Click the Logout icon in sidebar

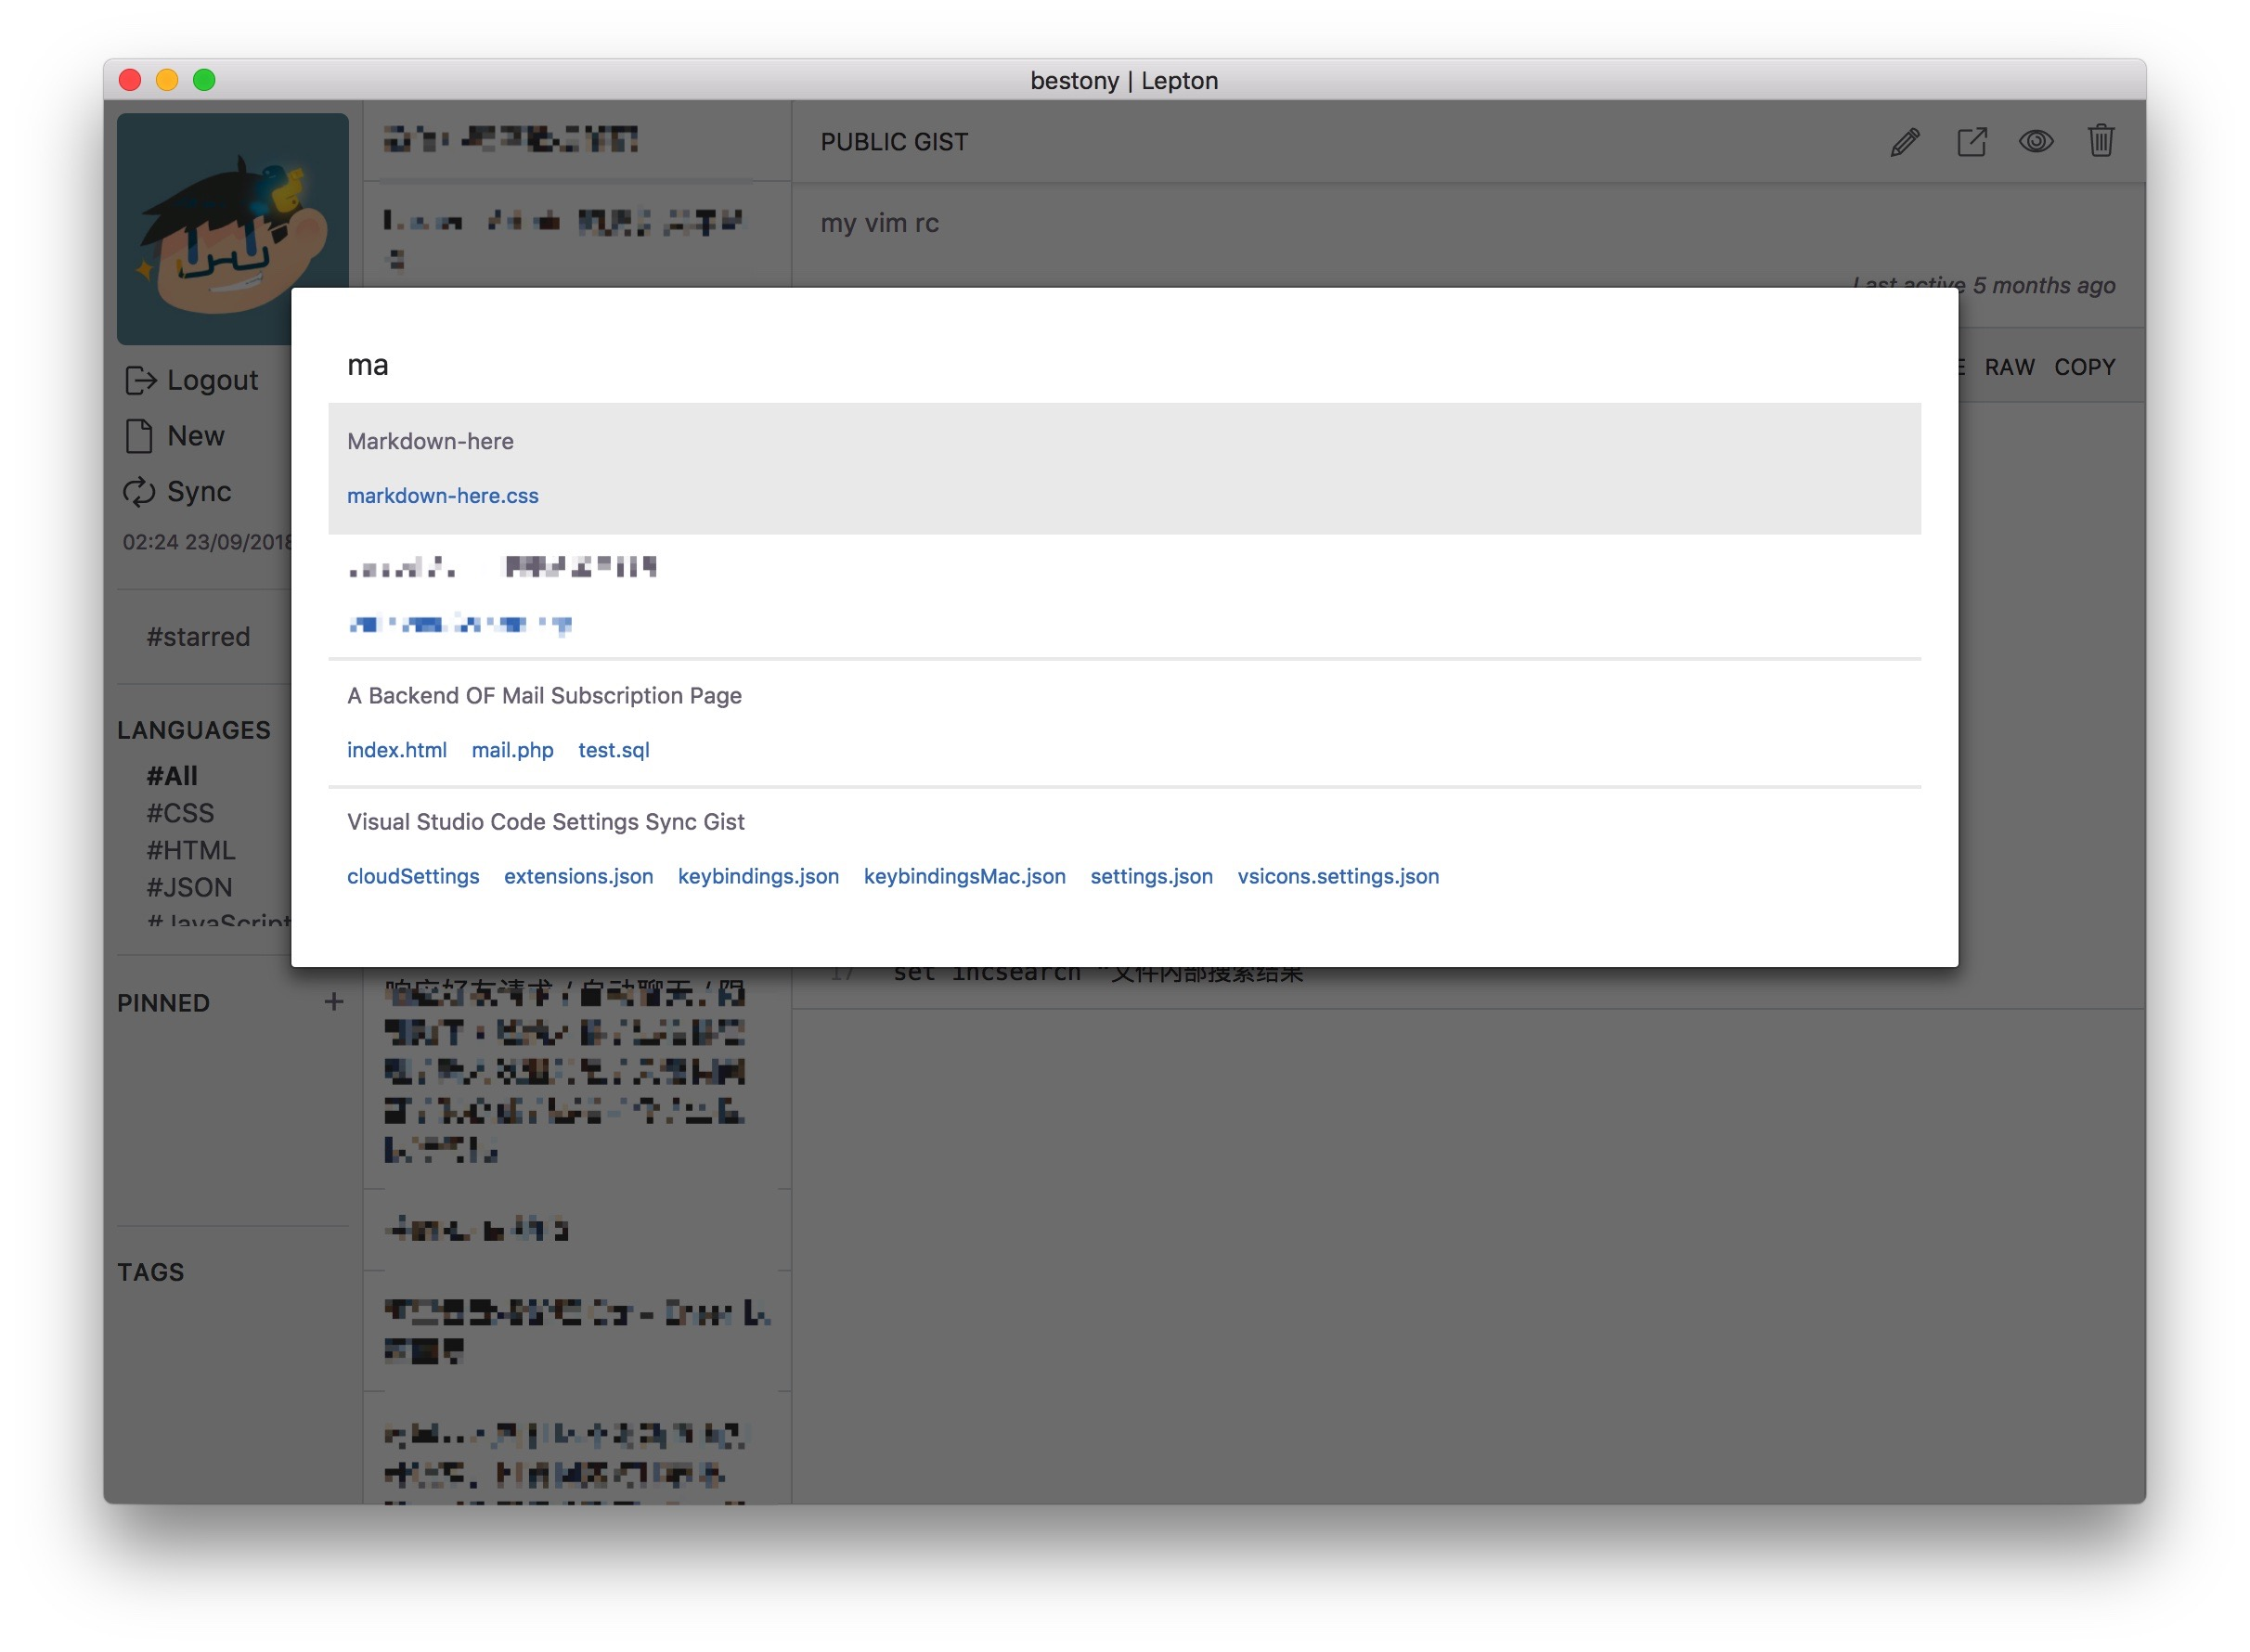click(x=140, y=380)
